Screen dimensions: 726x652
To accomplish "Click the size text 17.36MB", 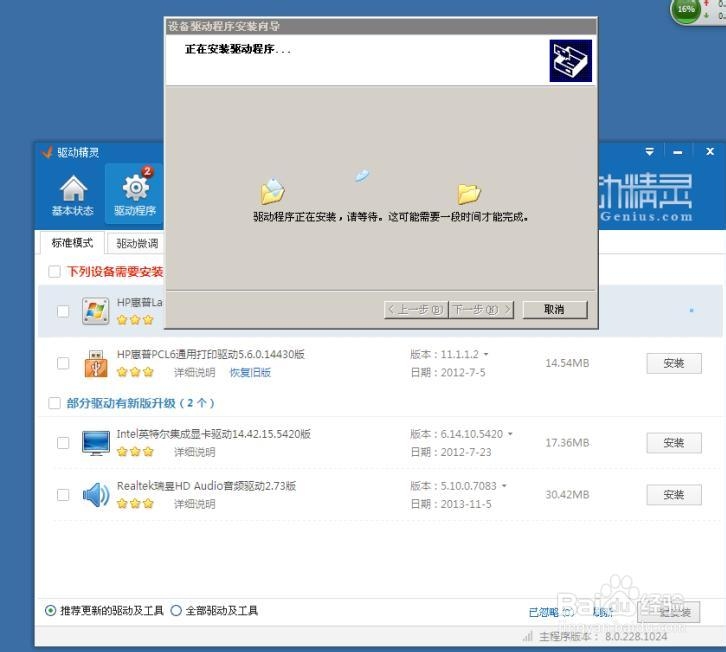I will (x=567, y=443).
